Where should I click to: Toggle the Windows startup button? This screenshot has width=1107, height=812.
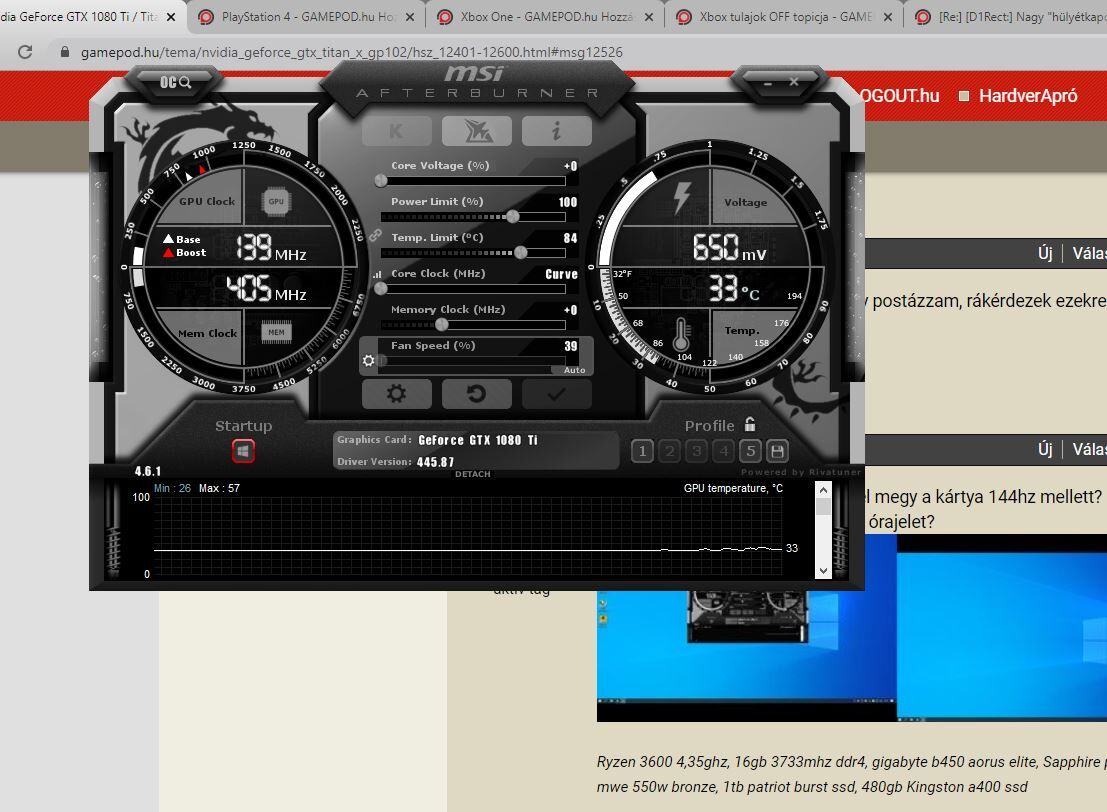click(x=243, y=451)
